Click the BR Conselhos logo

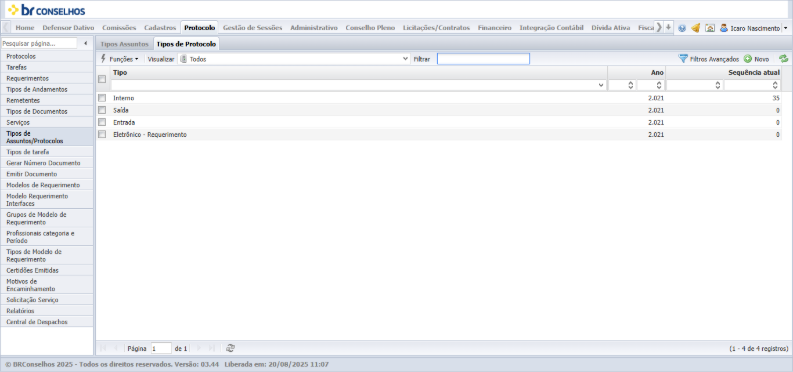[47, 10]
